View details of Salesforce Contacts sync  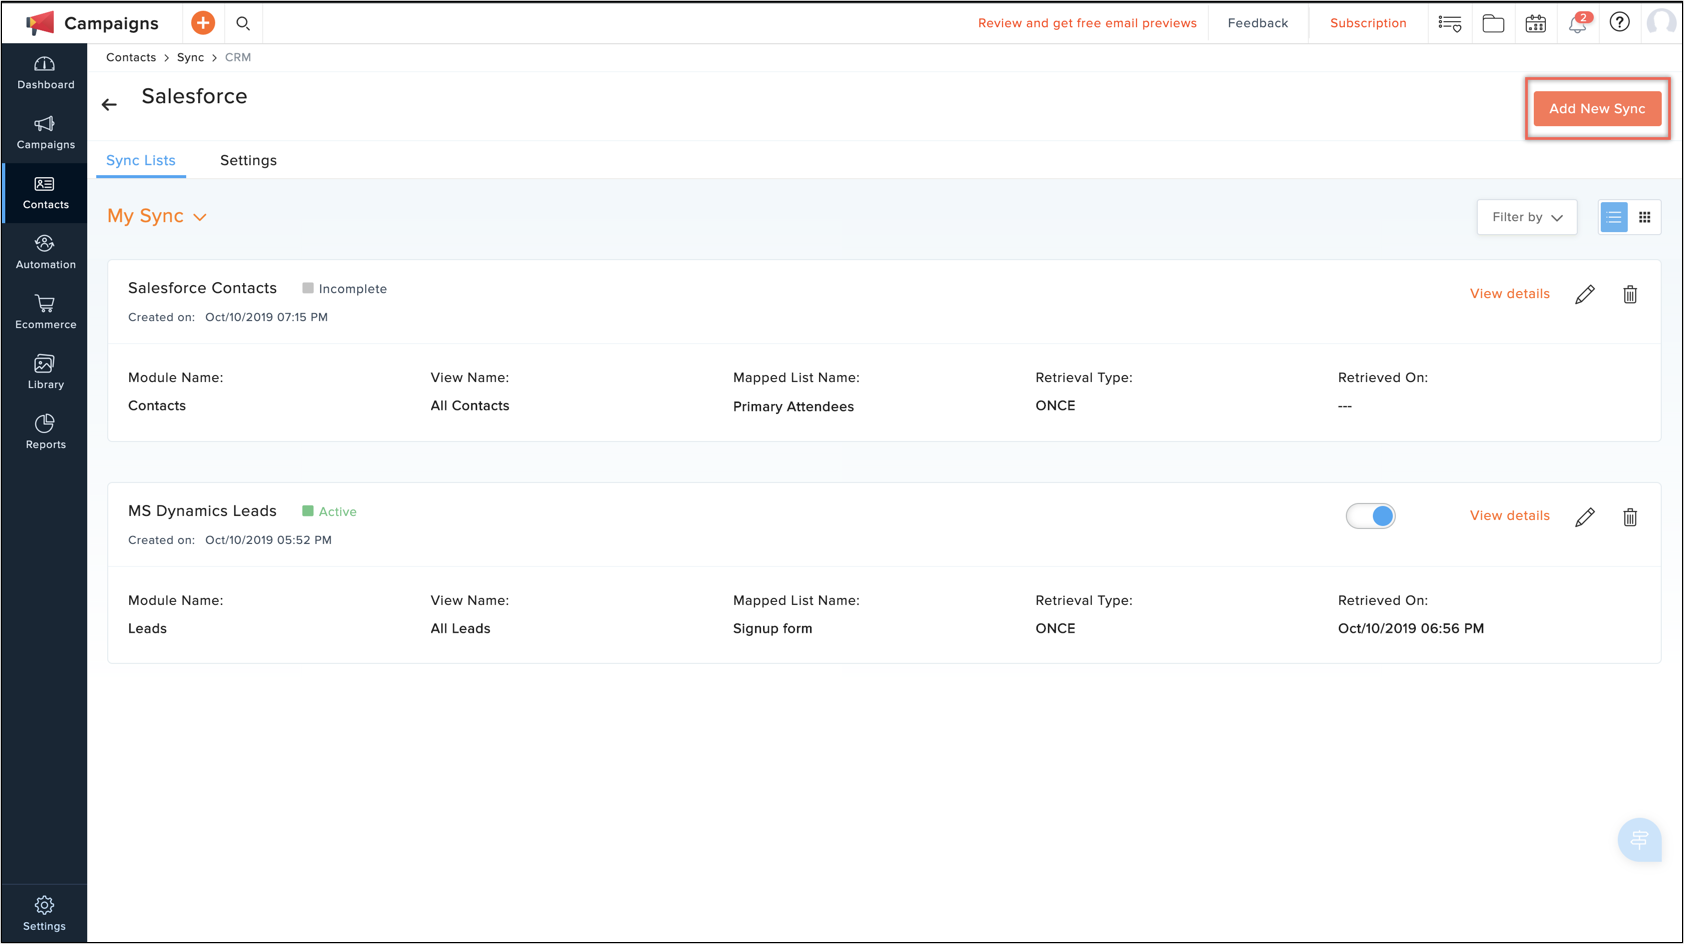pyautogui.click(x=1510, y=294)
